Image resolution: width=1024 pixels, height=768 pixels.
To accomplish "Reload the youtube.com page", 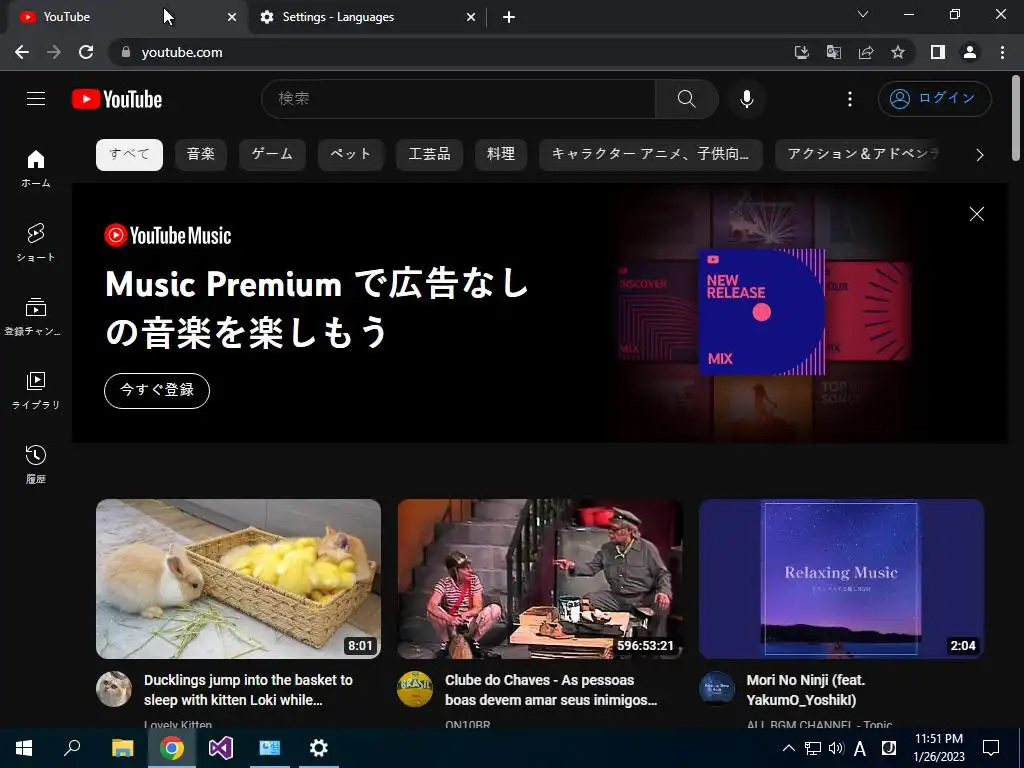I will [x=86, y=52].
